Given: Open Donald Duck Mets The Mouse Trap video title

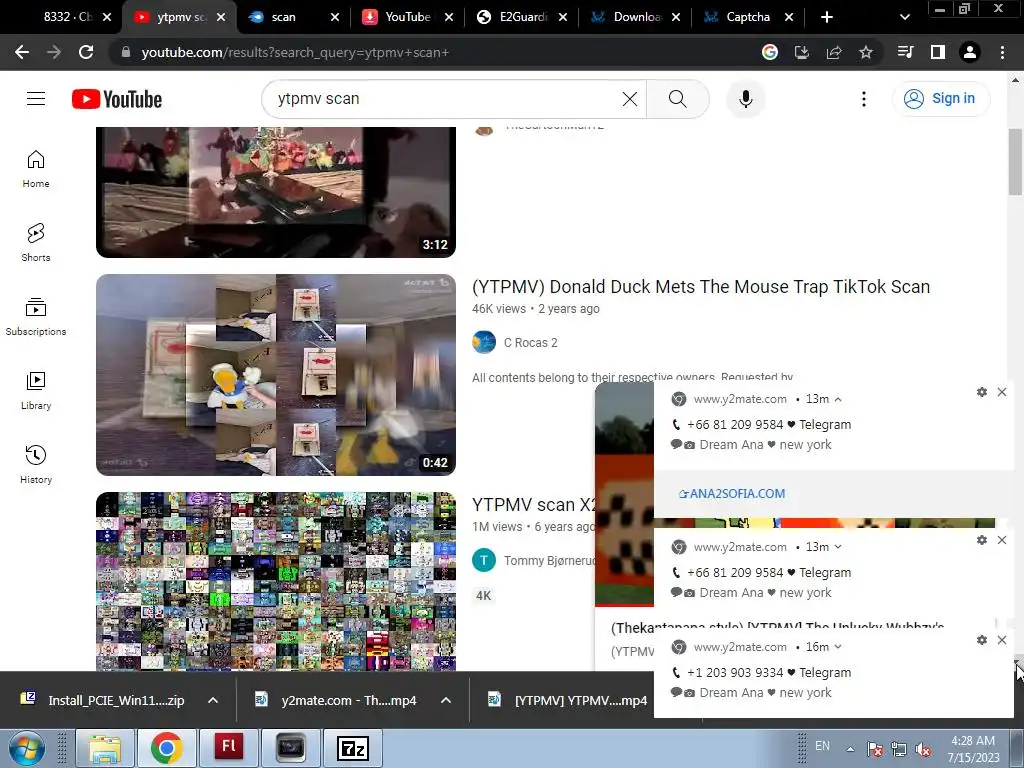Looking at the screenshot, I should 701,287.
